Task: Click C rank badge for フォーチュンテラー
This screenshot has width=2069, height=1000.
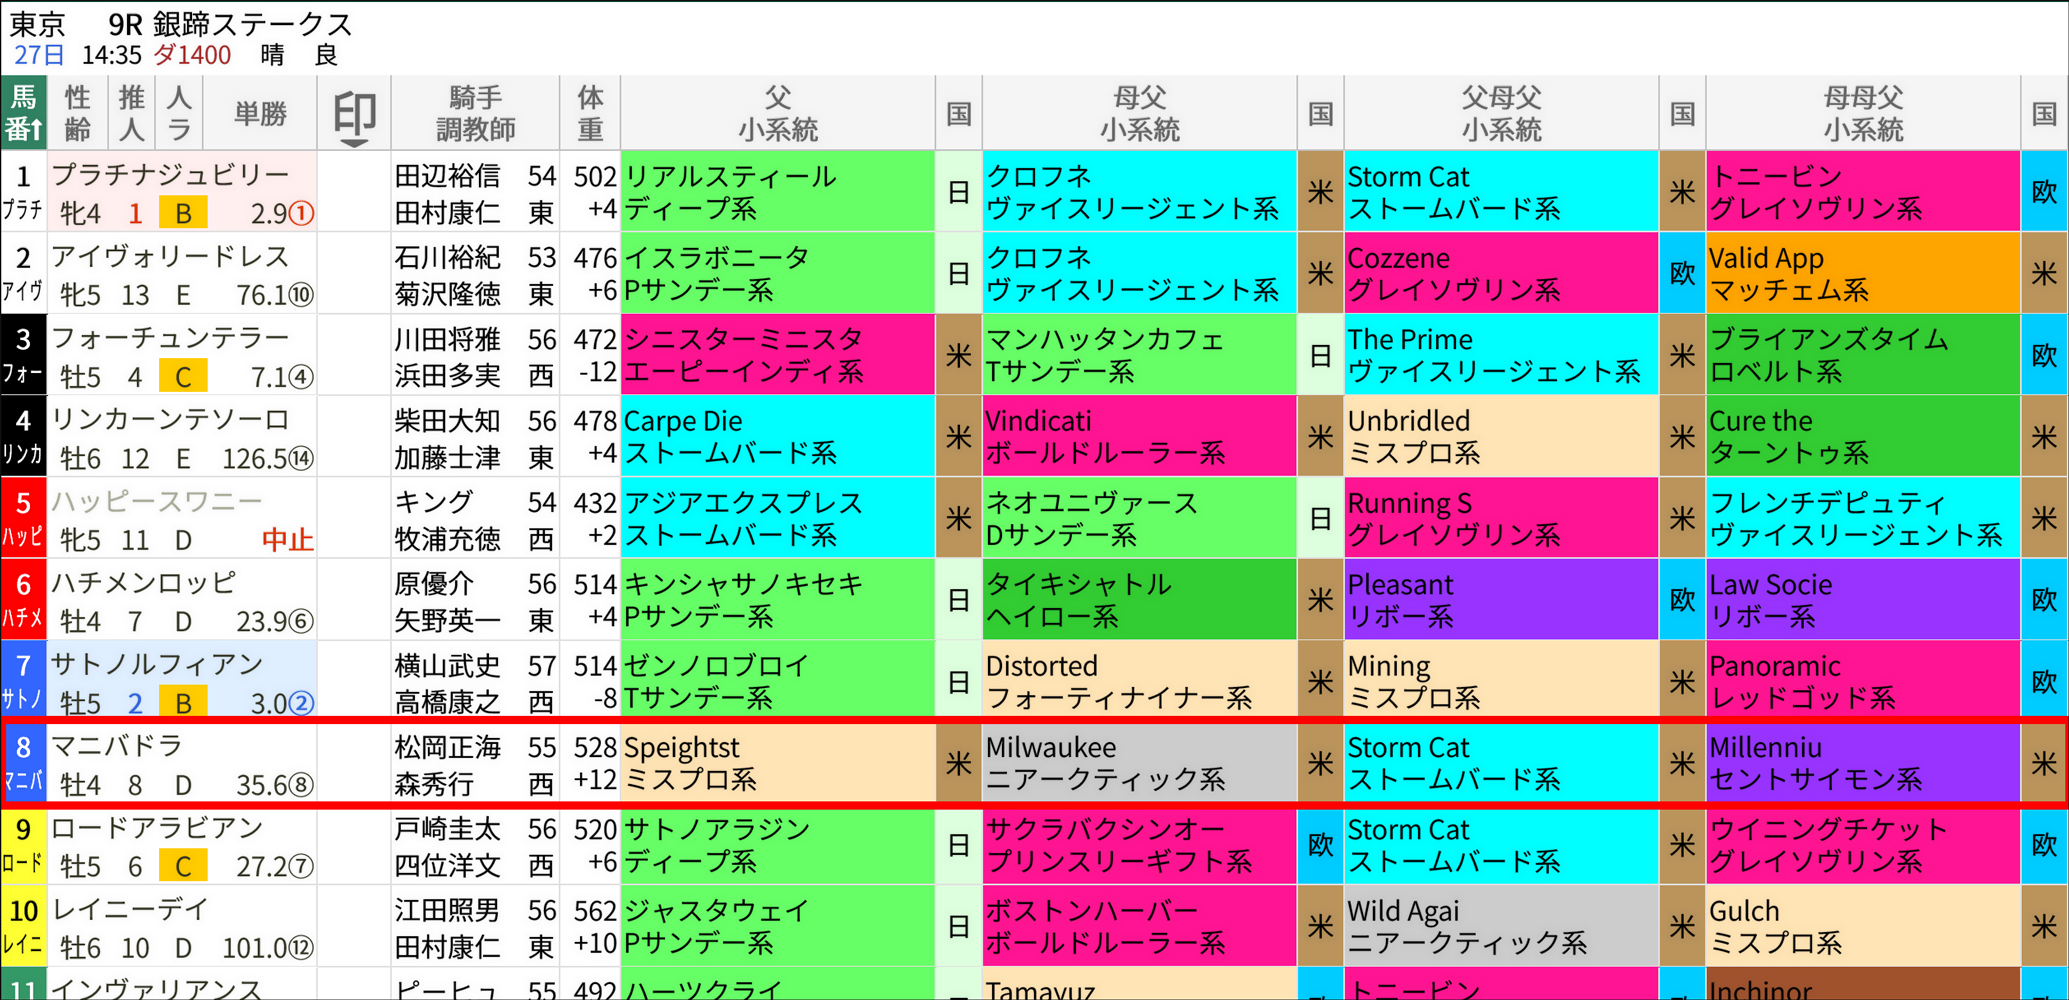Action: [183, 376]
